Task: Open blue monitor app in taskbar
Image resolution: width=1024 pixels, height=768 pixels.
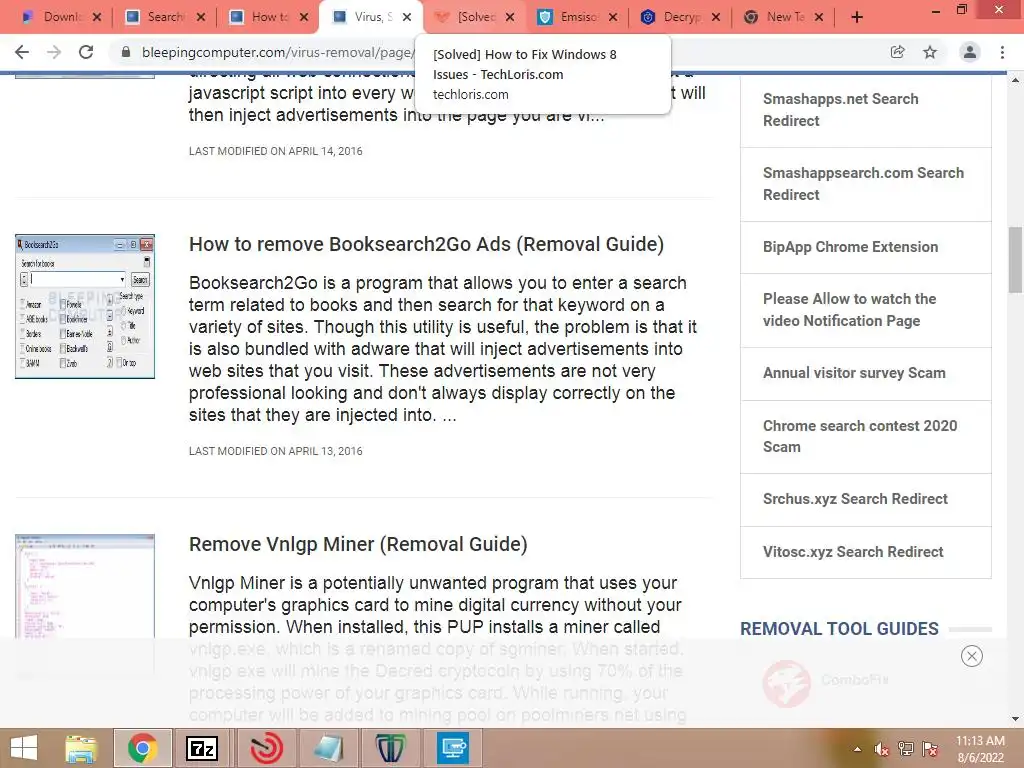Action: click(x=453, y=748)
